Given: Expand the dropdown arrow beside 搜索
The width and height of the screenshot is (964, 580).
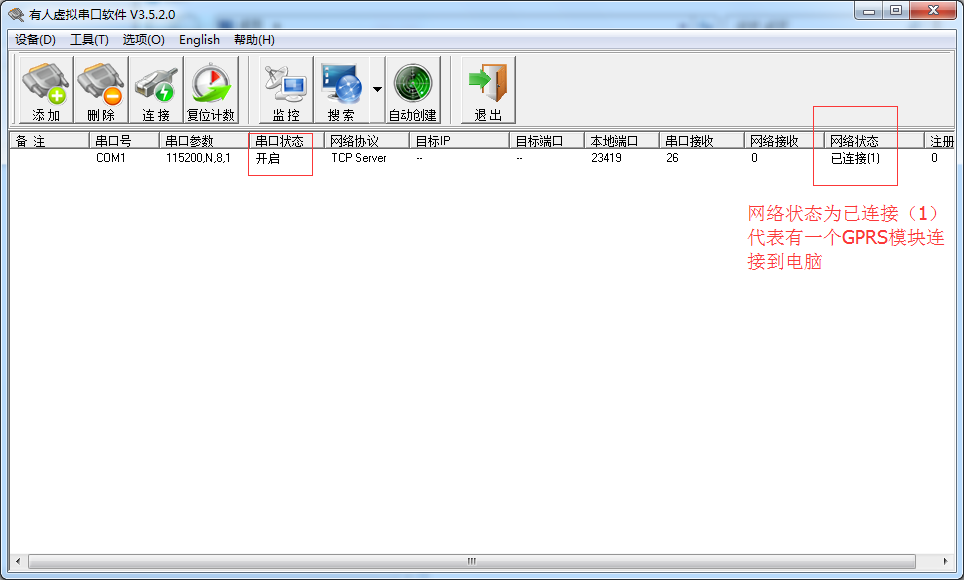Looking at the screenshot, I should (377, 89).
